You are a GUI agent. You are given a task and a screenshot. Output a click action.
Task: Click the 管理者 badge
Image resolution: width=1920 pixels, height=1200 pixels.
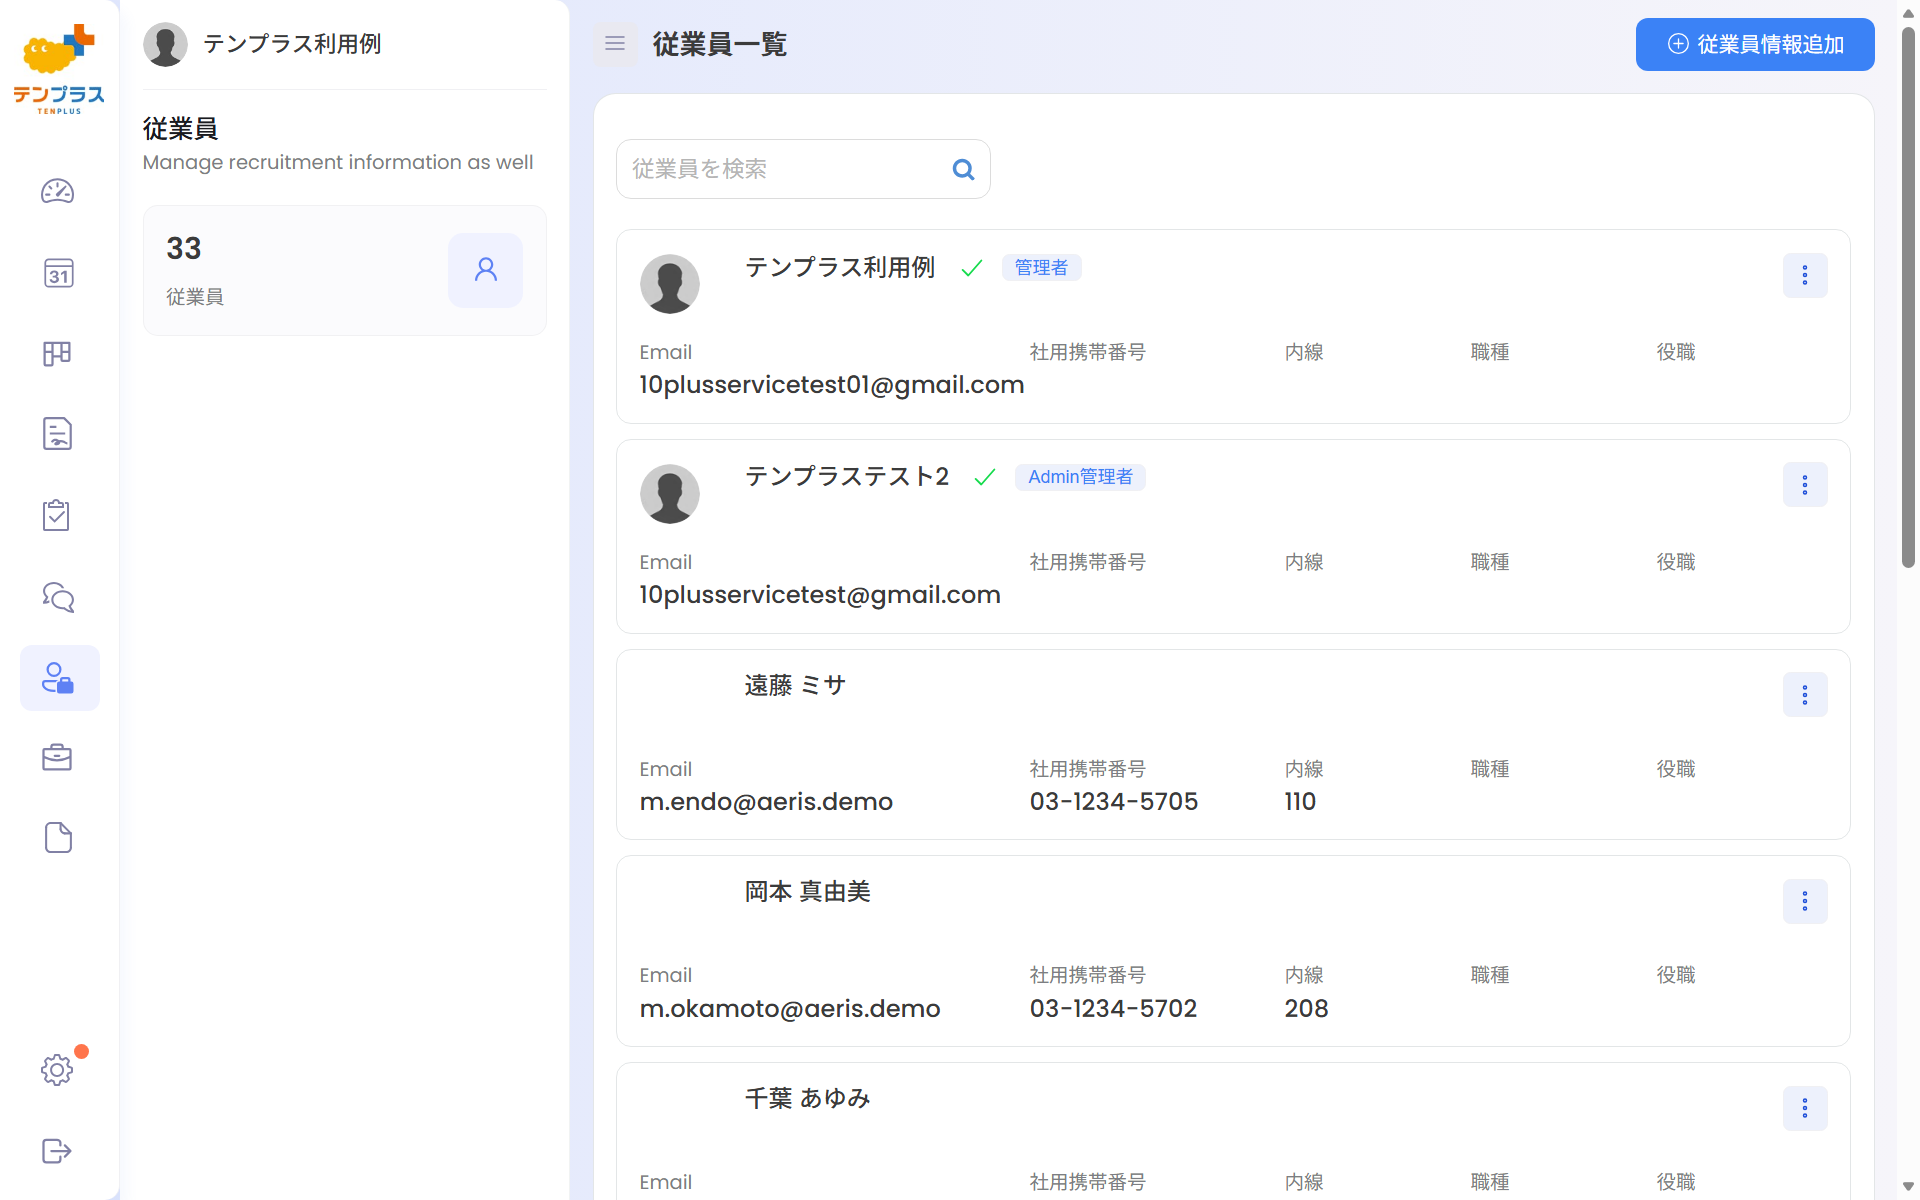[x=1041, y=267]
